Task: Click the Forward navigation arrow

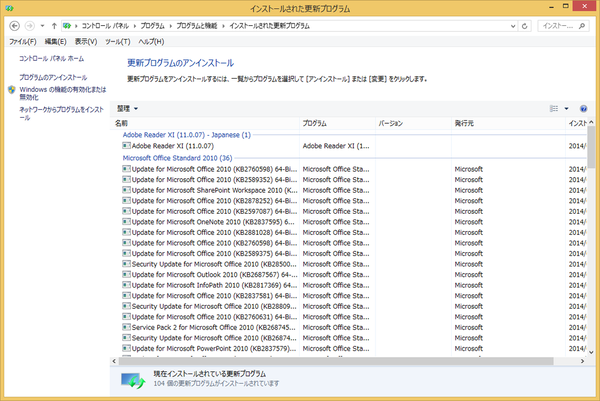Action: pos(29,26)
